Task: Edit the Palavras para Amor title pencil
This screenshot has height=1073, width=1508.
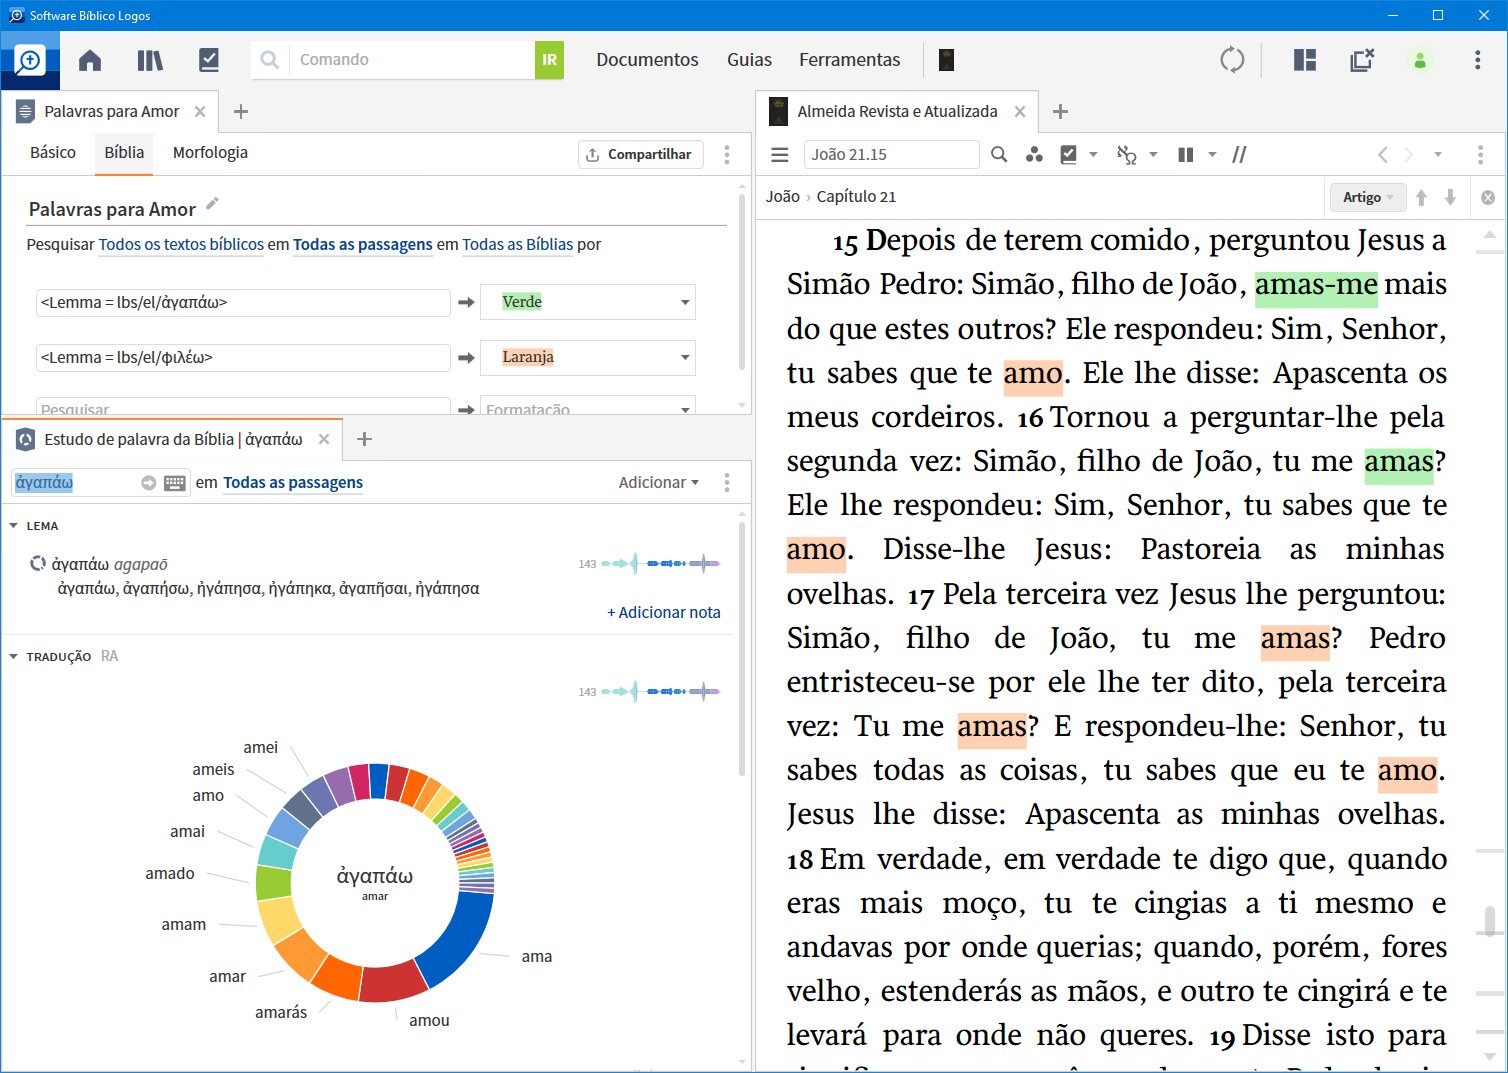Action: point(212,204)
